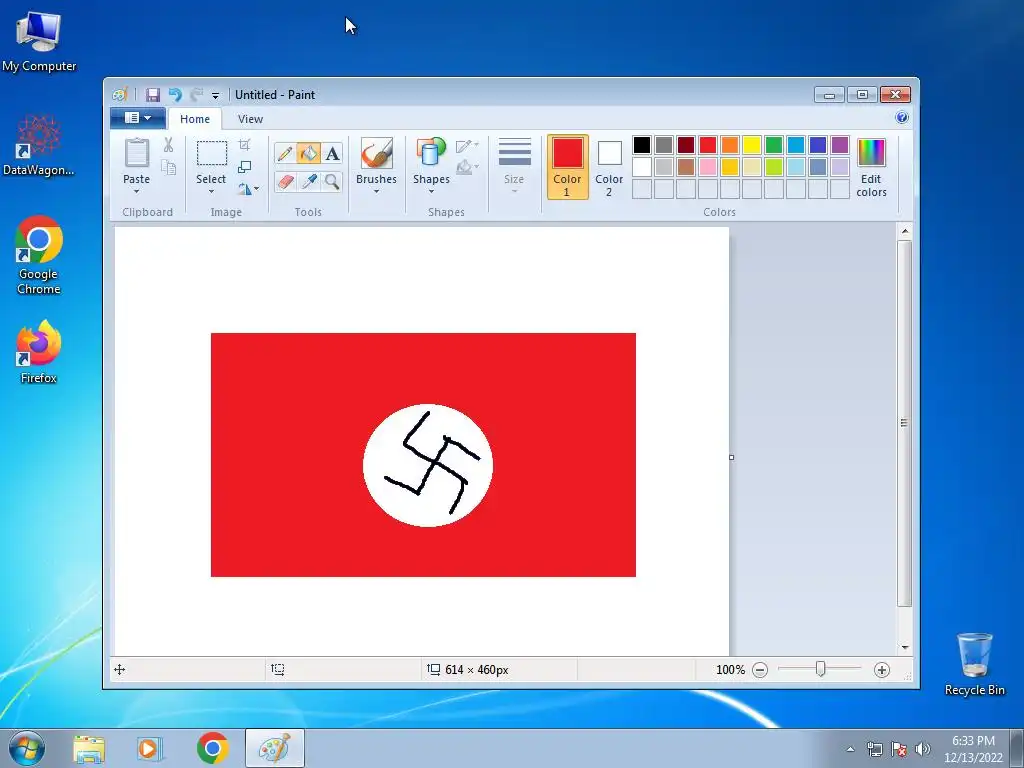Image resolution: width=1024 pixels, height=768 pixels.
Task: Make Color 1 the active color slot
Action: pos(568,167)
